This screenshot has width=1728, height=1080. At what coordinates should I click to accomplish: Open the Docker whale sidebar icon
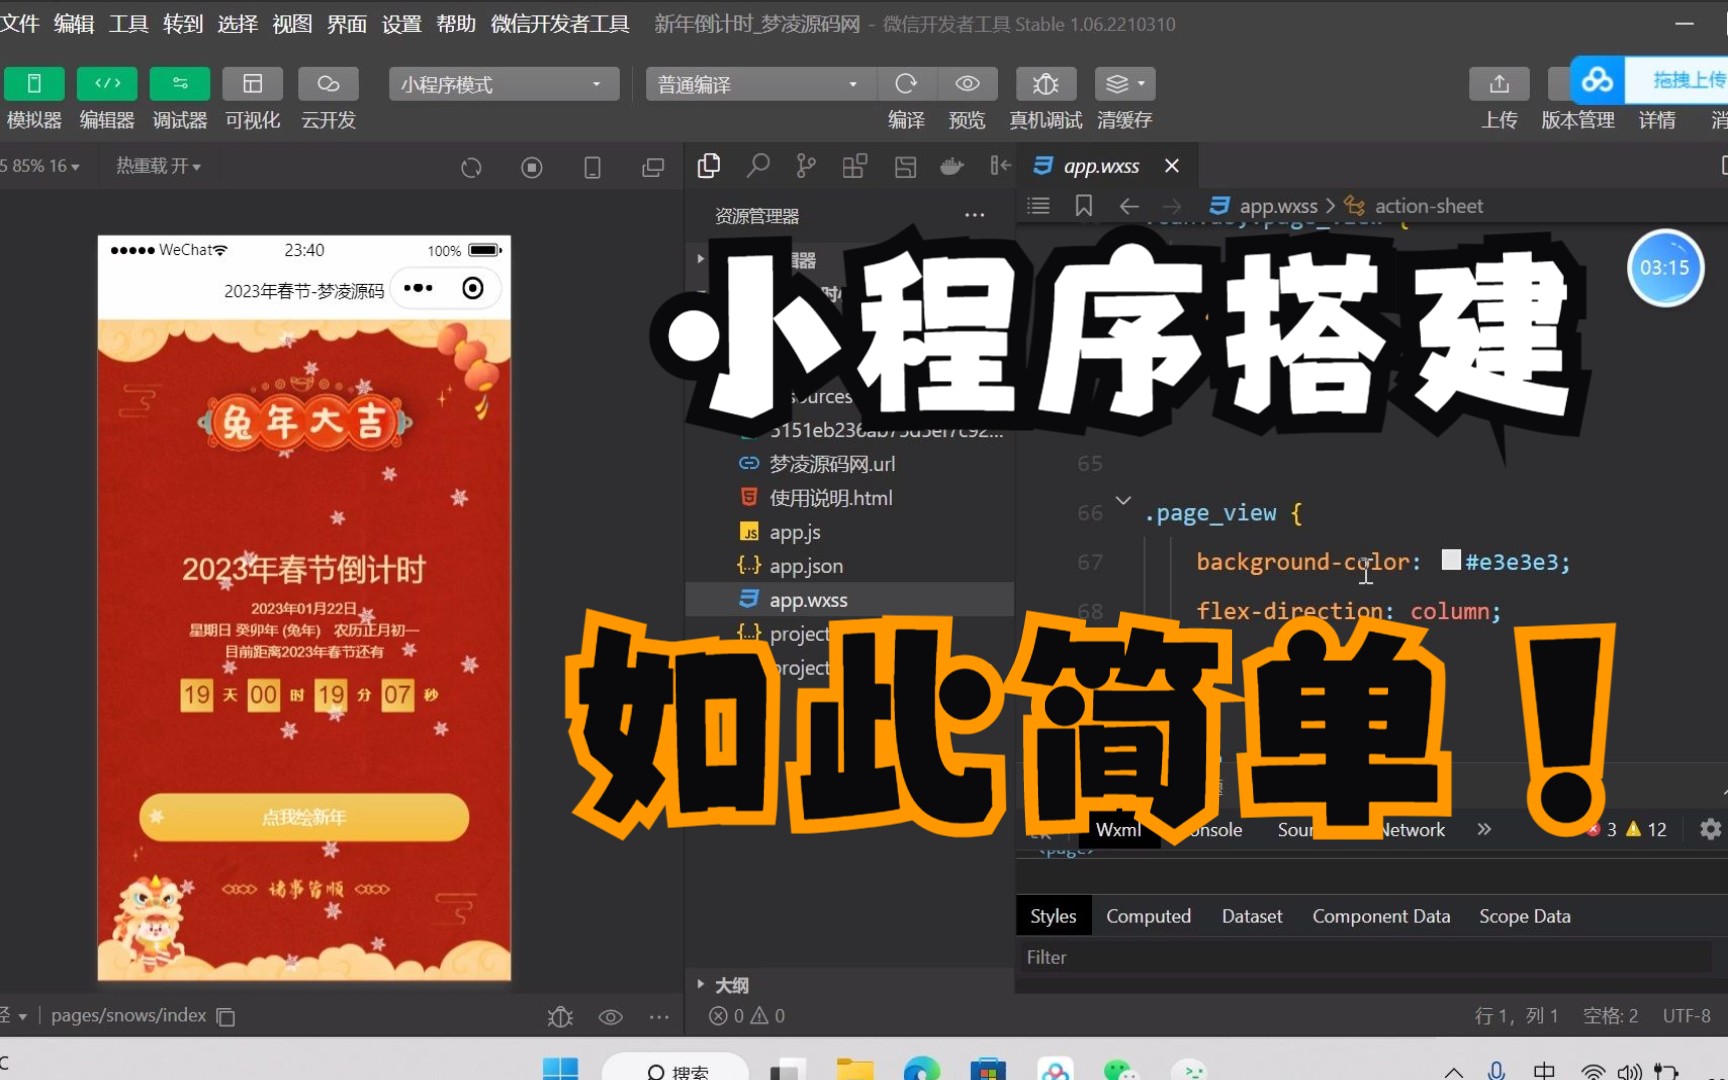952,167
